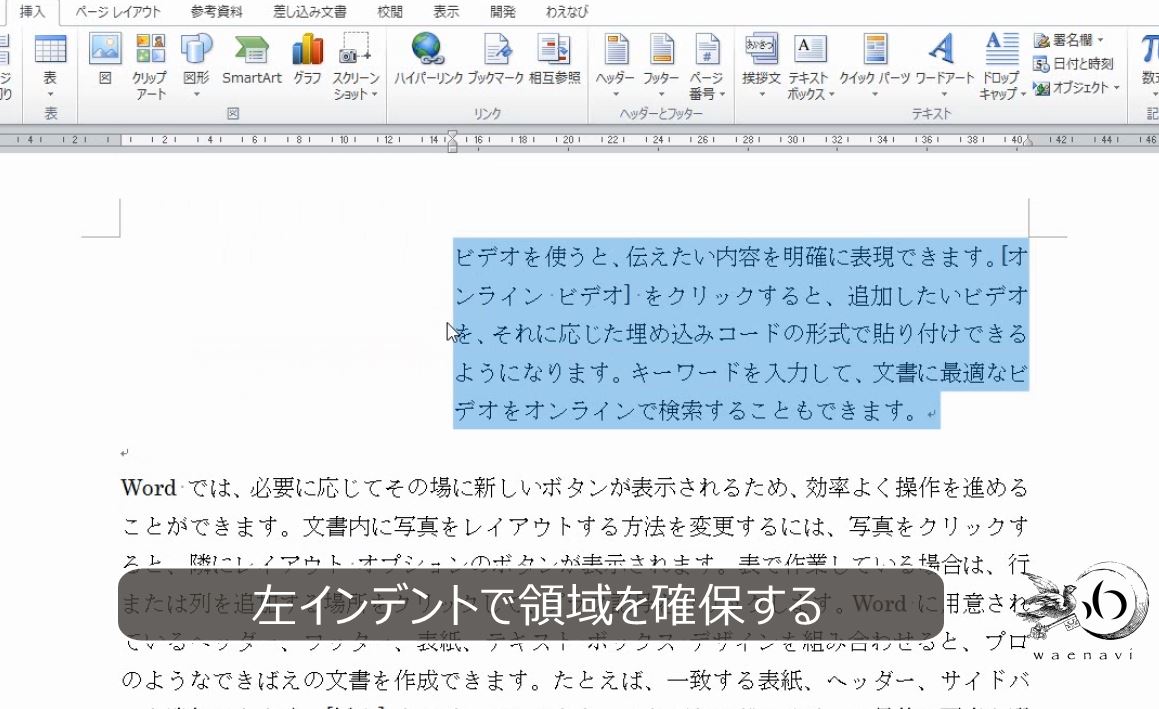Switch to the 表示 (View) tab
The width and height of the screenshot is (1159, 709).
coord(446,12)
